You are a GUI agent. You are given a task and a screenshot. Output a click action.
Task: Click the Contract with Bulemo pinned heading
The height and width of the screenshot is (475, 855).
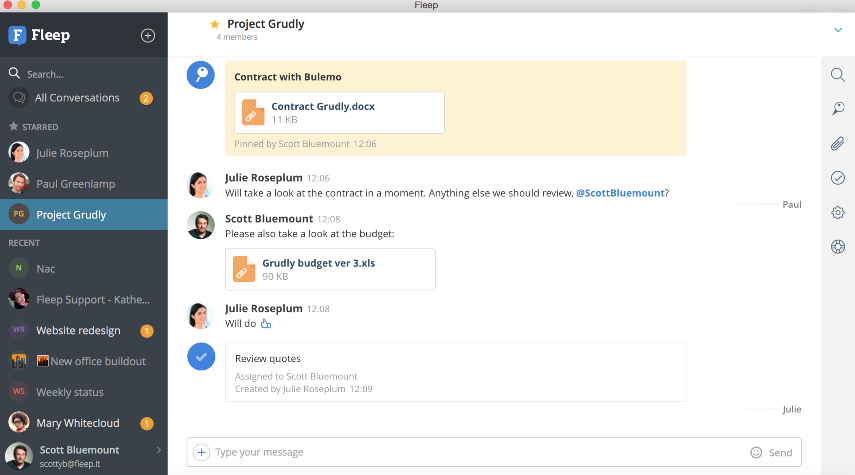point(288,77)
